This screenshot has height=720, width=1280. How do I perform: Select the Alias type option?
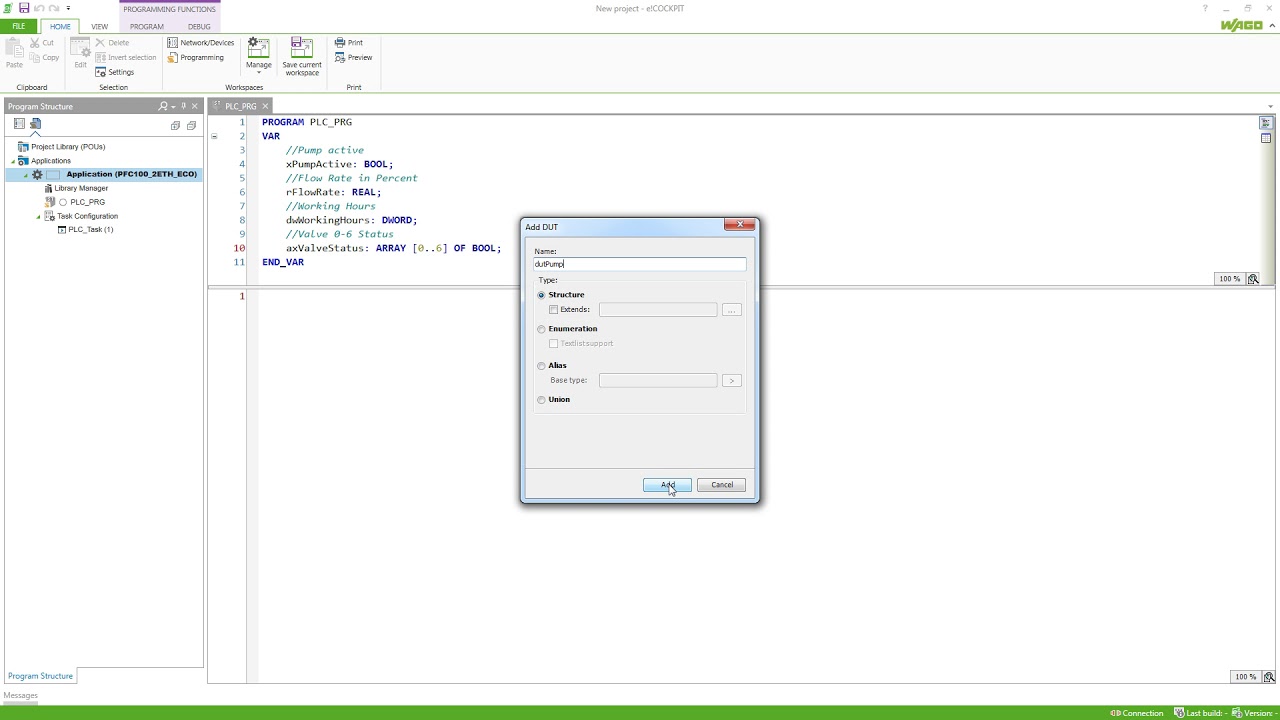tap(542, 366)
